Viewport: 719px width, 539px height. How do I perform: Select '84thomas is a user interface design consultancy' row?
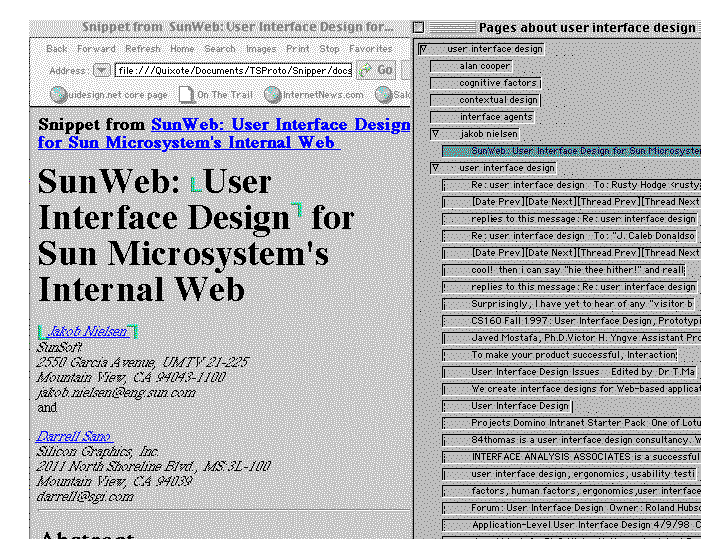571,439
